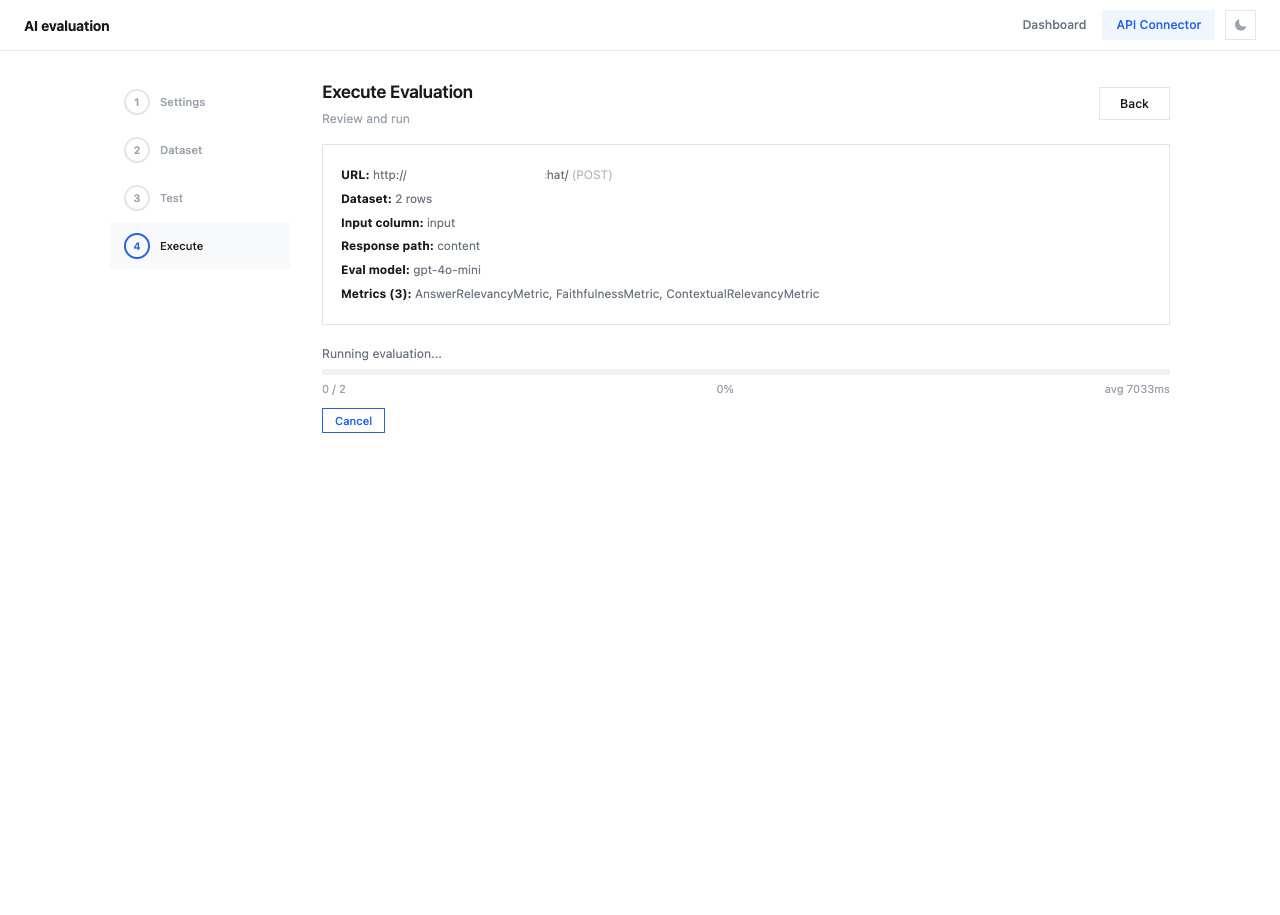Click the step 2 circle icon
The height and width of the screenshot is (915, 1280).
coord(137,150)
